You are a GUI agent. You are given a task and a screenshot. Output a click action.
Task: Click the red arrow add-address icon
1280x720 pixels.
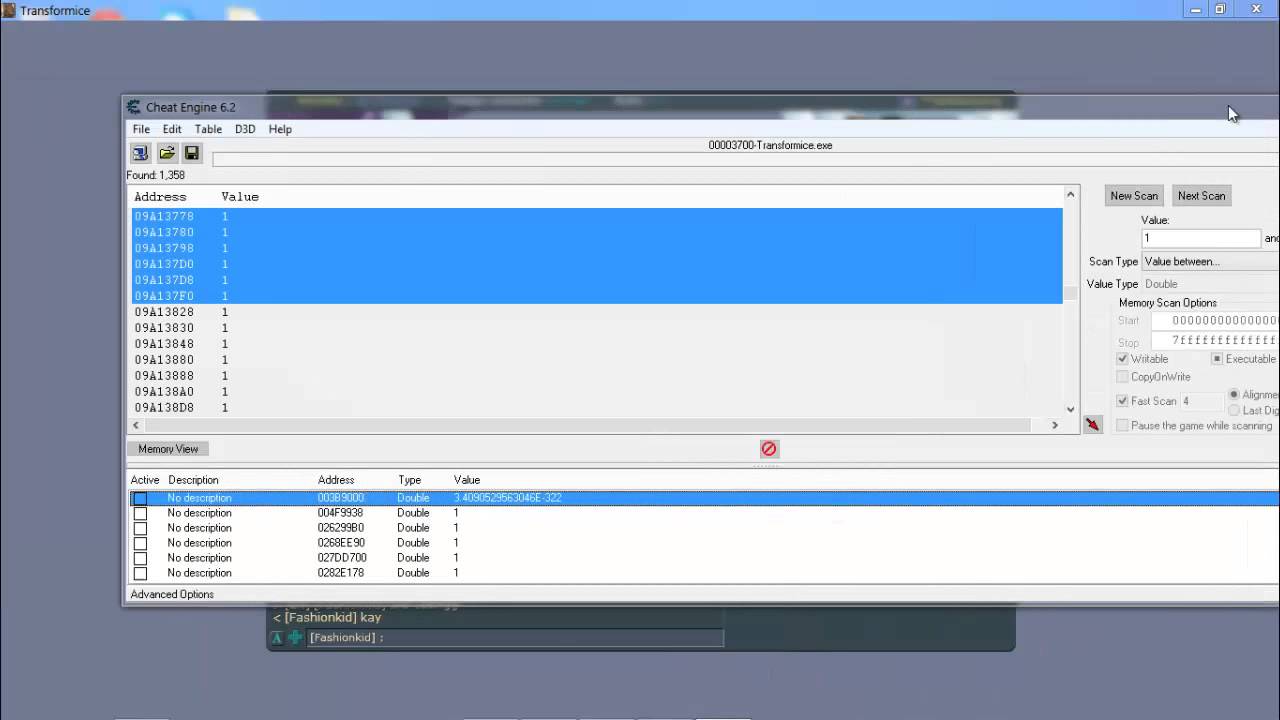tap(1093, 425)
